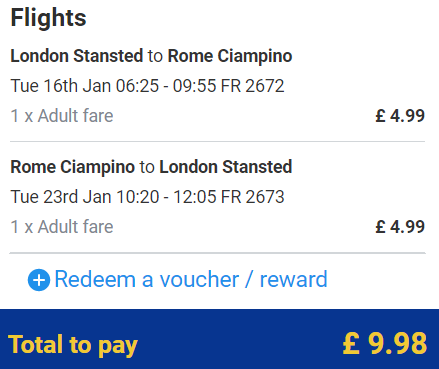Click arrival time 12:05 on return flight
The width and height of the screenshot is (439, 369).
pyautogui.click(x=194, y=197)
